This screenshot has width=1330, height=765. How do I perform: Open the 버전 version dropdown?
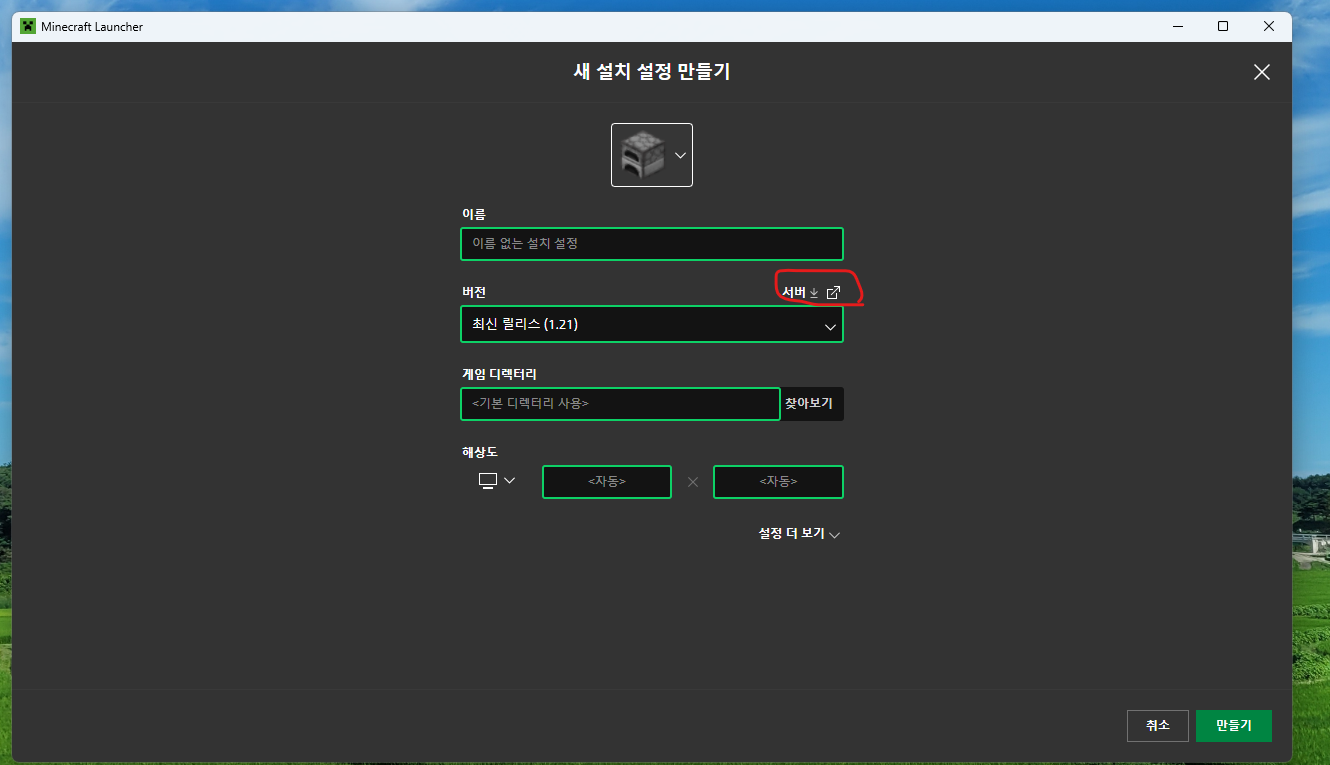point(652,324)
